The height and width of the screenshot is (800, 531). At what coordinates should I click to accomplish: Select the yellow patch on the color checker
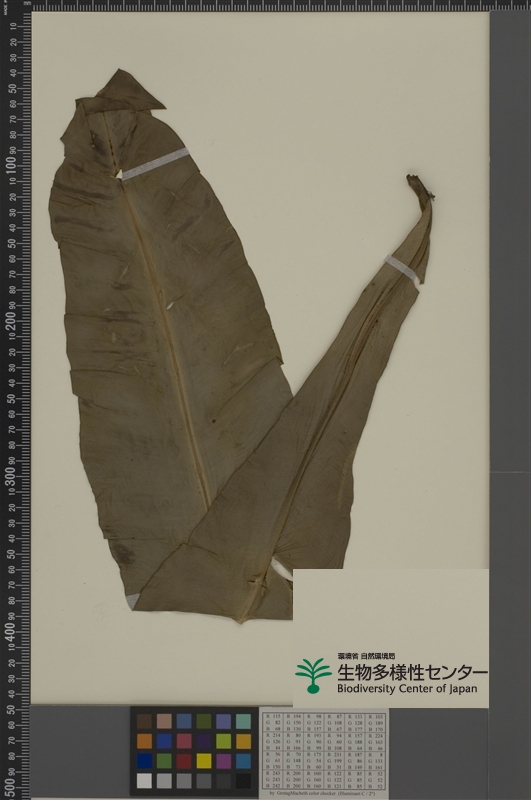204,761
